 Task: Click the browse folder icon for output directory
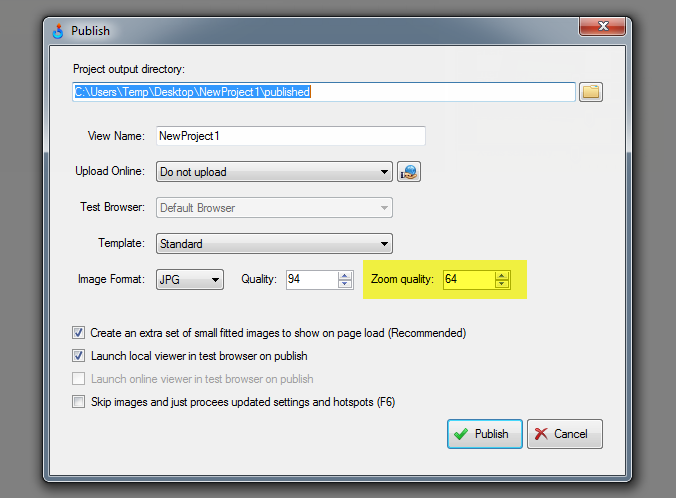[x=591, y=92]
